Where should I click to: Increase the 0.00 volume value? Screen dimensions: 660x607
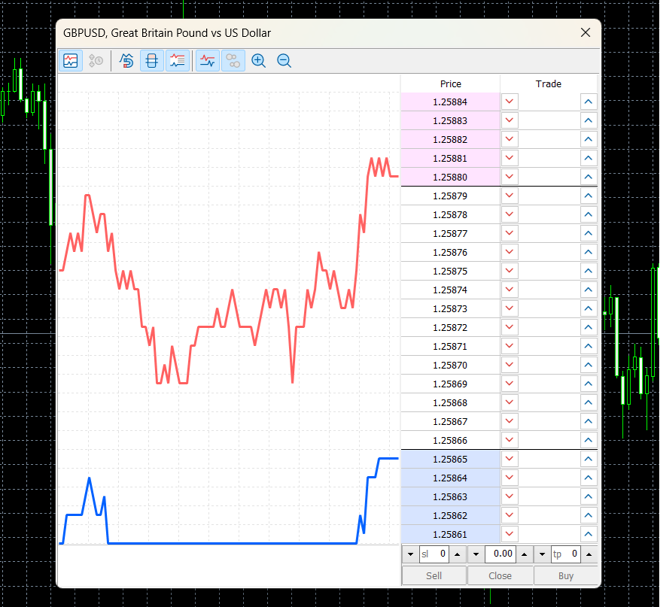524,554
